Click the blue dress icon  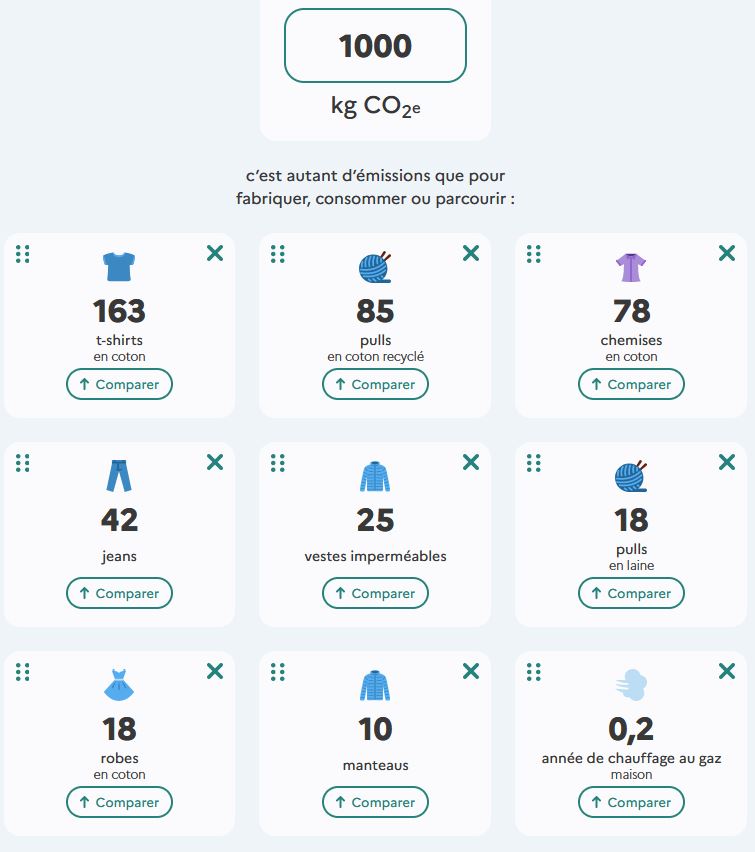(x=119, y=686)
